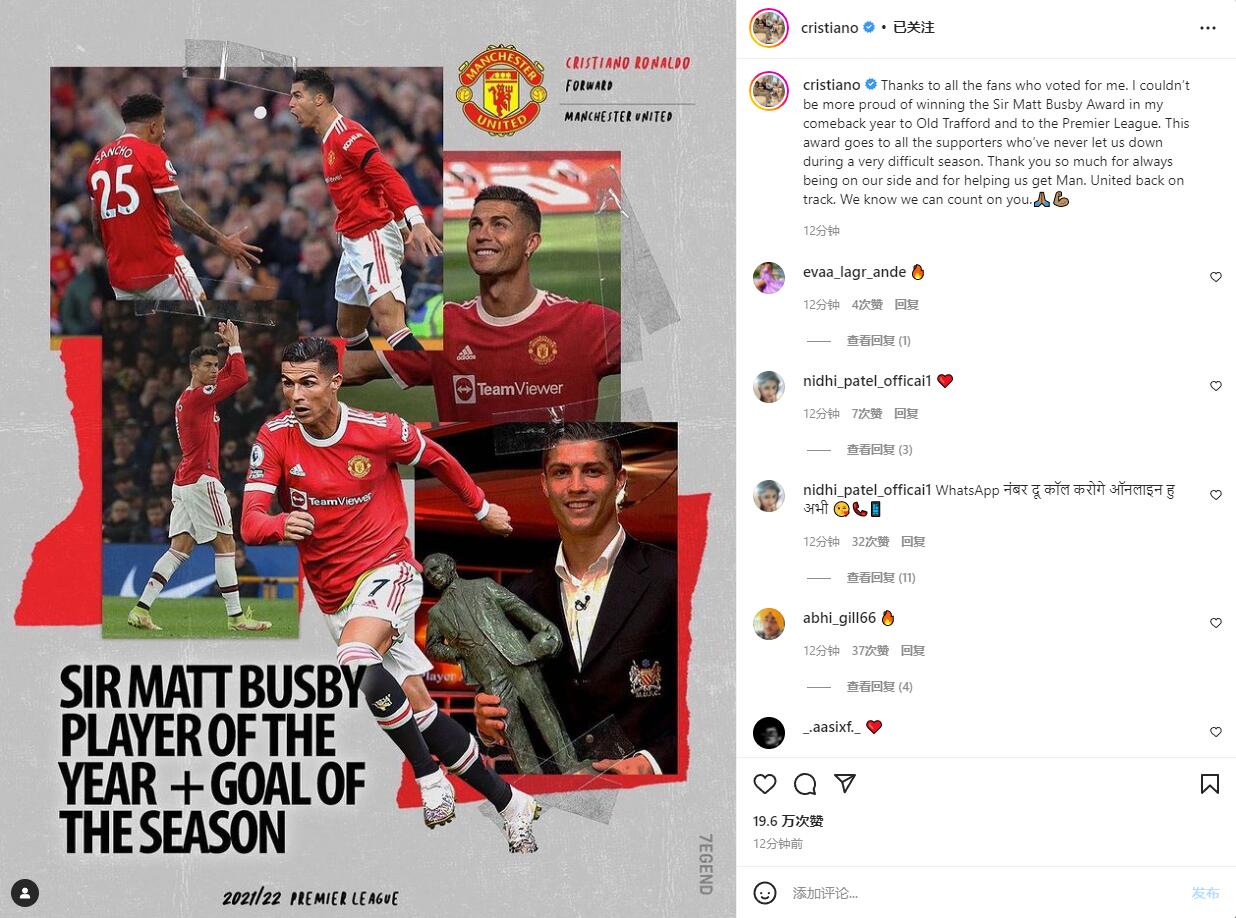This screenshot has width=1236, height=918.
Task: Open the three-dots more options menu
Action: 1208,28
